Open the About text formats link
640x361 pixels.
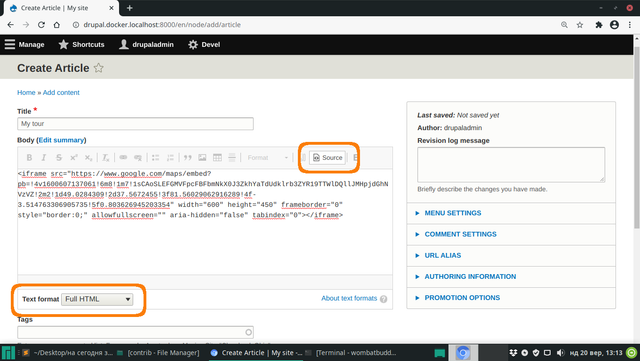point(349,299)
